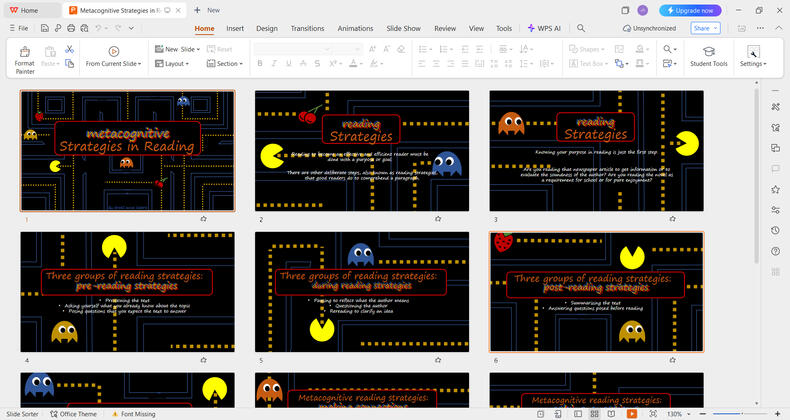The image size is (790, 420).
Task: Star the slide 3 thumbnail
Action: (673, 219)
